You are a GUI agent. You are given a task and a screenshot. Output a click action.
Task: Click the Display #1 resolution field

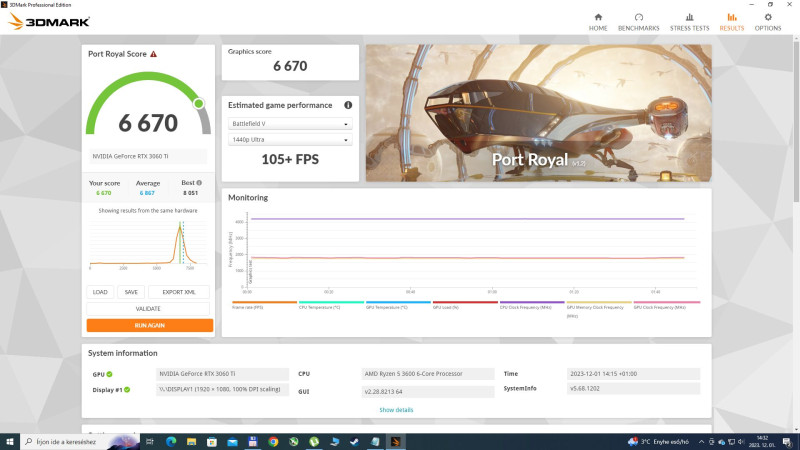click(222, 389)
